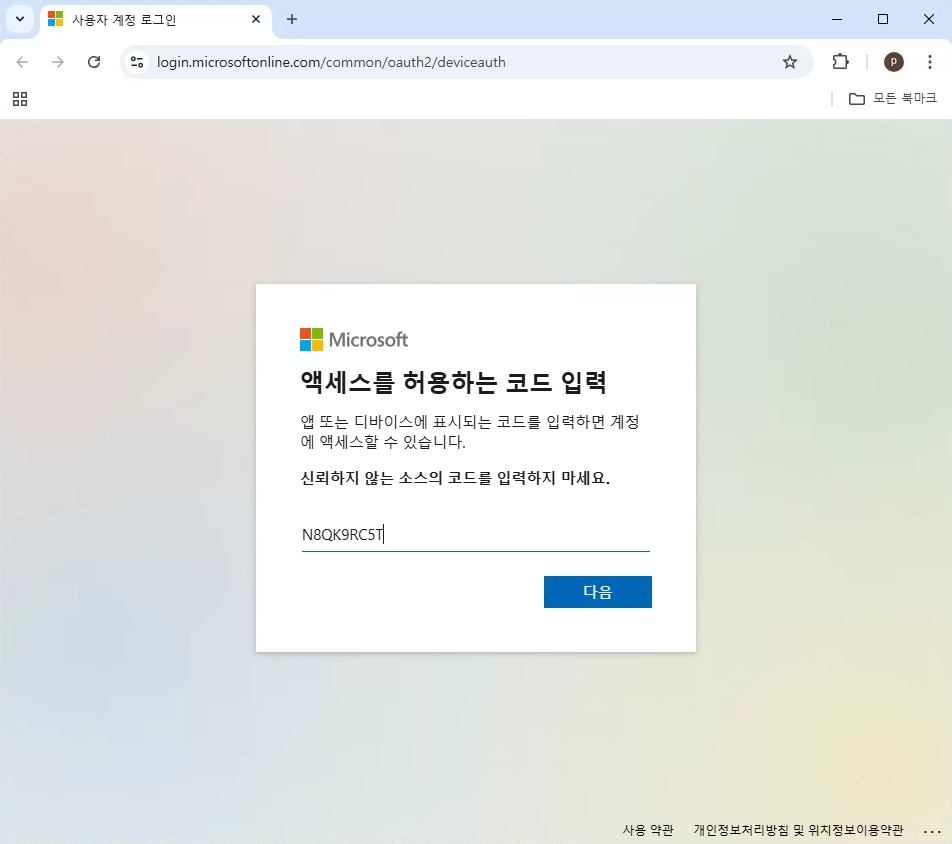Go forward to next page
This screenshot has width=952, height=844.
pyautogui.click(x=58, y=62)
